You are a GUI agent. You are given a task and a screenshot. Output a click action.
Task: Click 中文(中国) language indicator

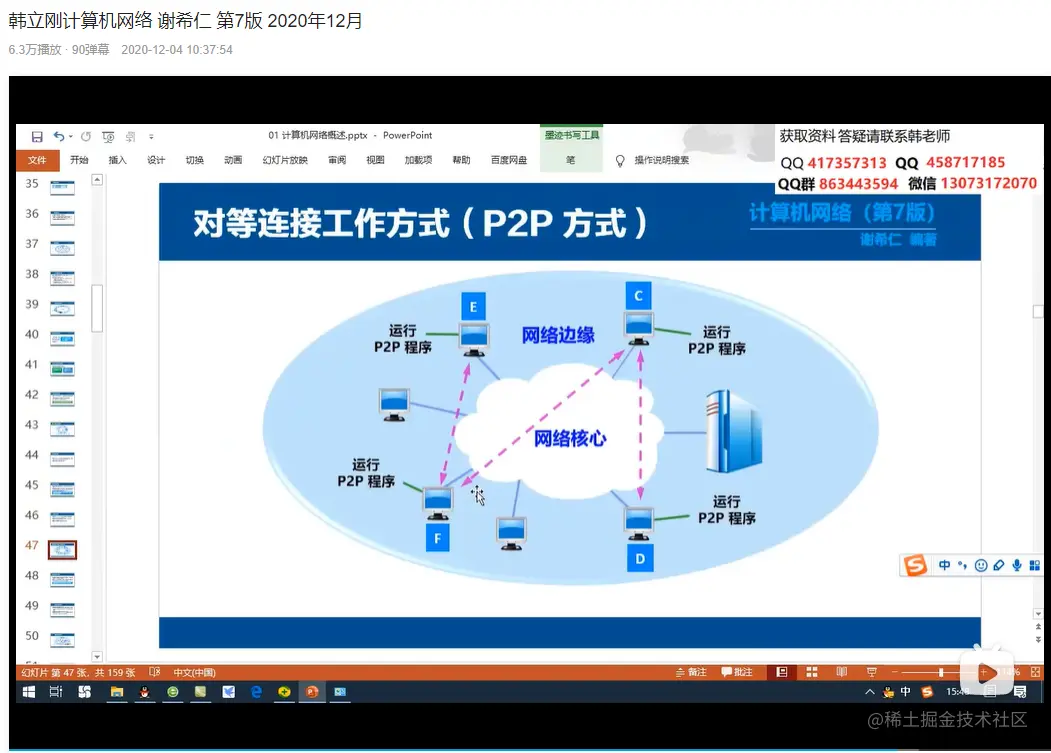click(x=194, y=673)
